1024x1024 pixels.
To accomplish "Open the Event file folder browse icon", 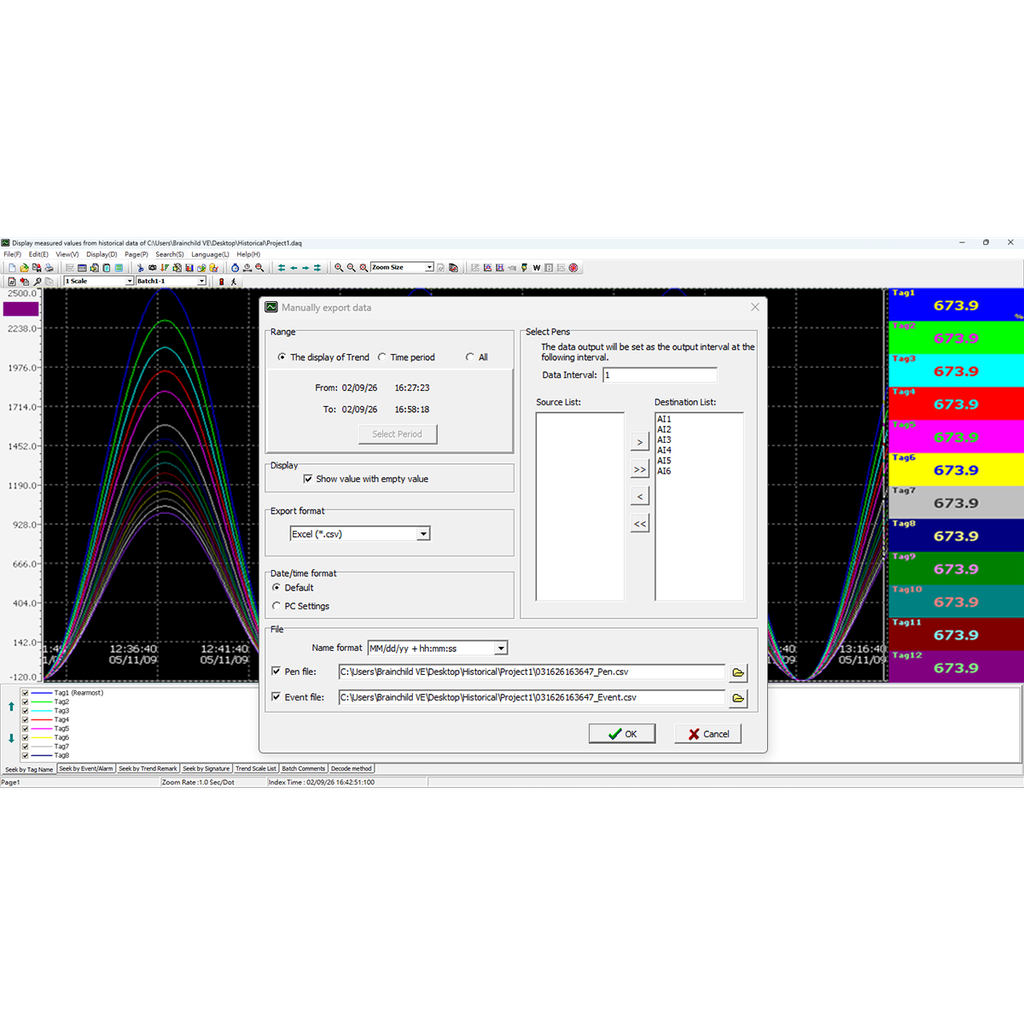I will [738, 698].
